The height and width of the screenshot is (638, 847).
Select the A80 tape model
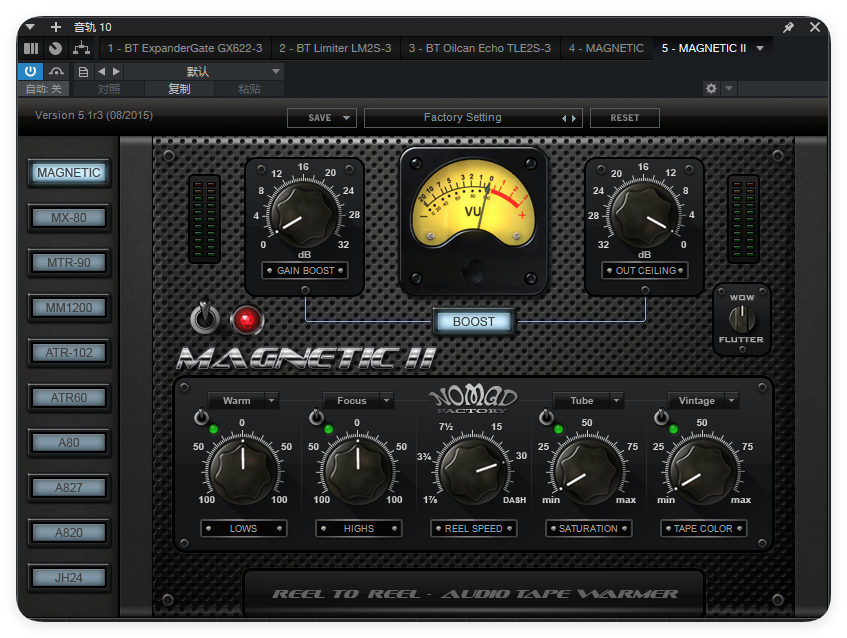(x=69, y=443)
